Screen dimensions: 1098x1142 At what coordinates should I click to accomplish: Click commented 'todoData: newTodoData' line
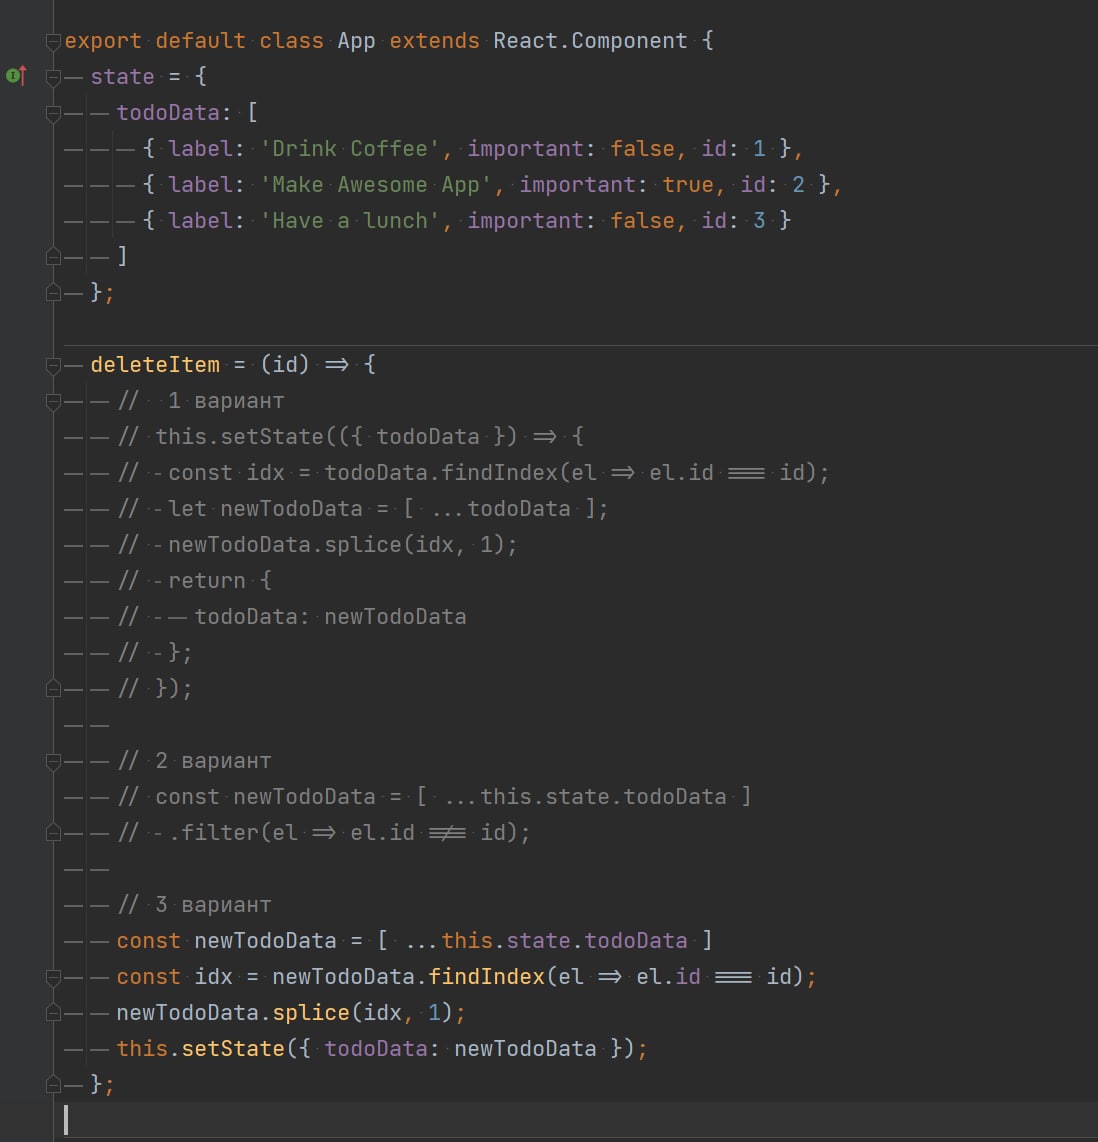point(331,617)
